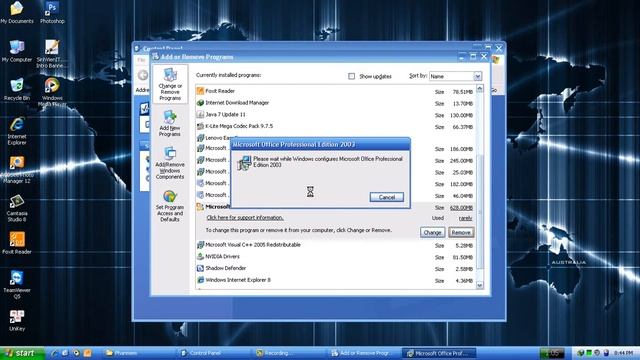Image resolution: width=640 pixels, height=360 pixels.
Task: Select the Foxit Reader desktop shortcut
Action: [x=17, y=243]
